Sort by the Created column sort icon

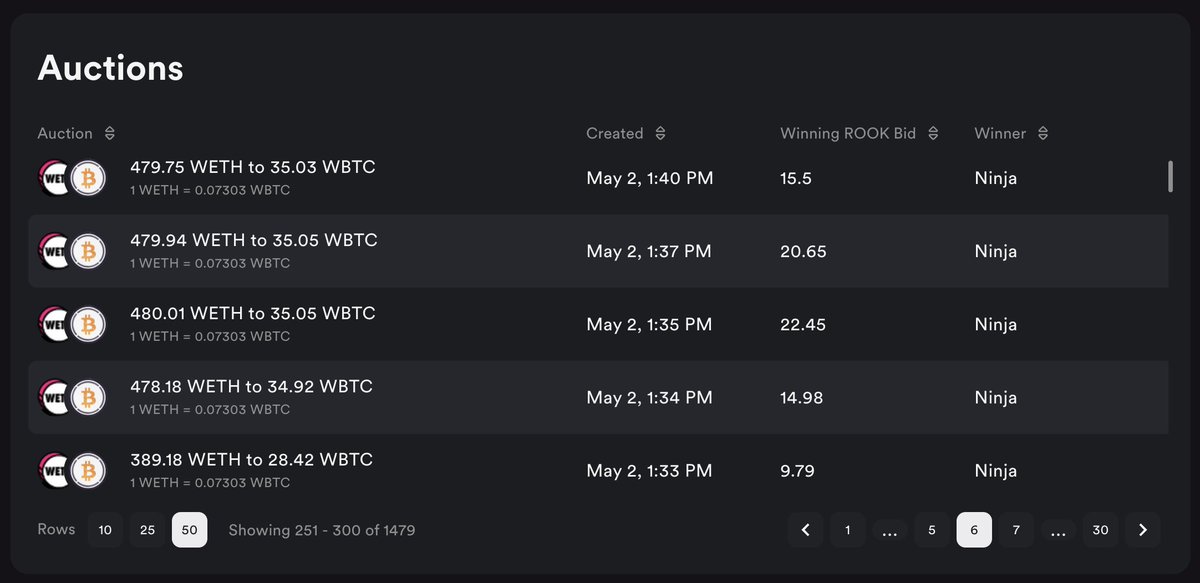coord(660,134)
